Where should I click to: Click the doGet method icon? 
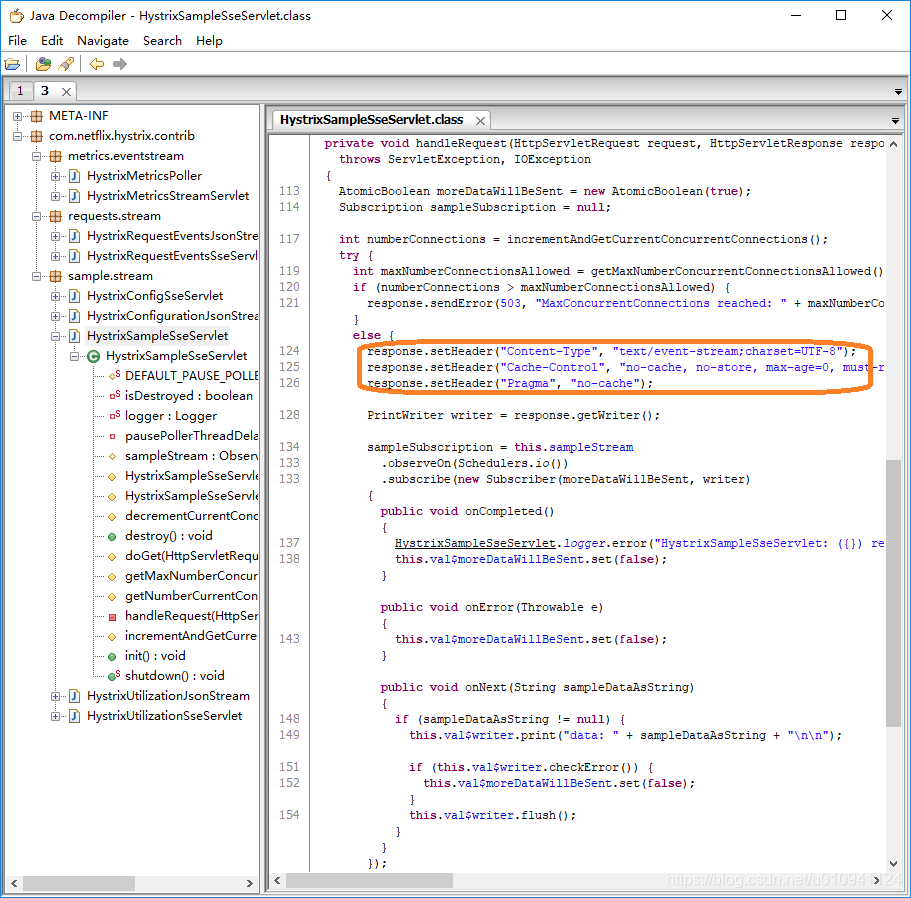(113, 556)
